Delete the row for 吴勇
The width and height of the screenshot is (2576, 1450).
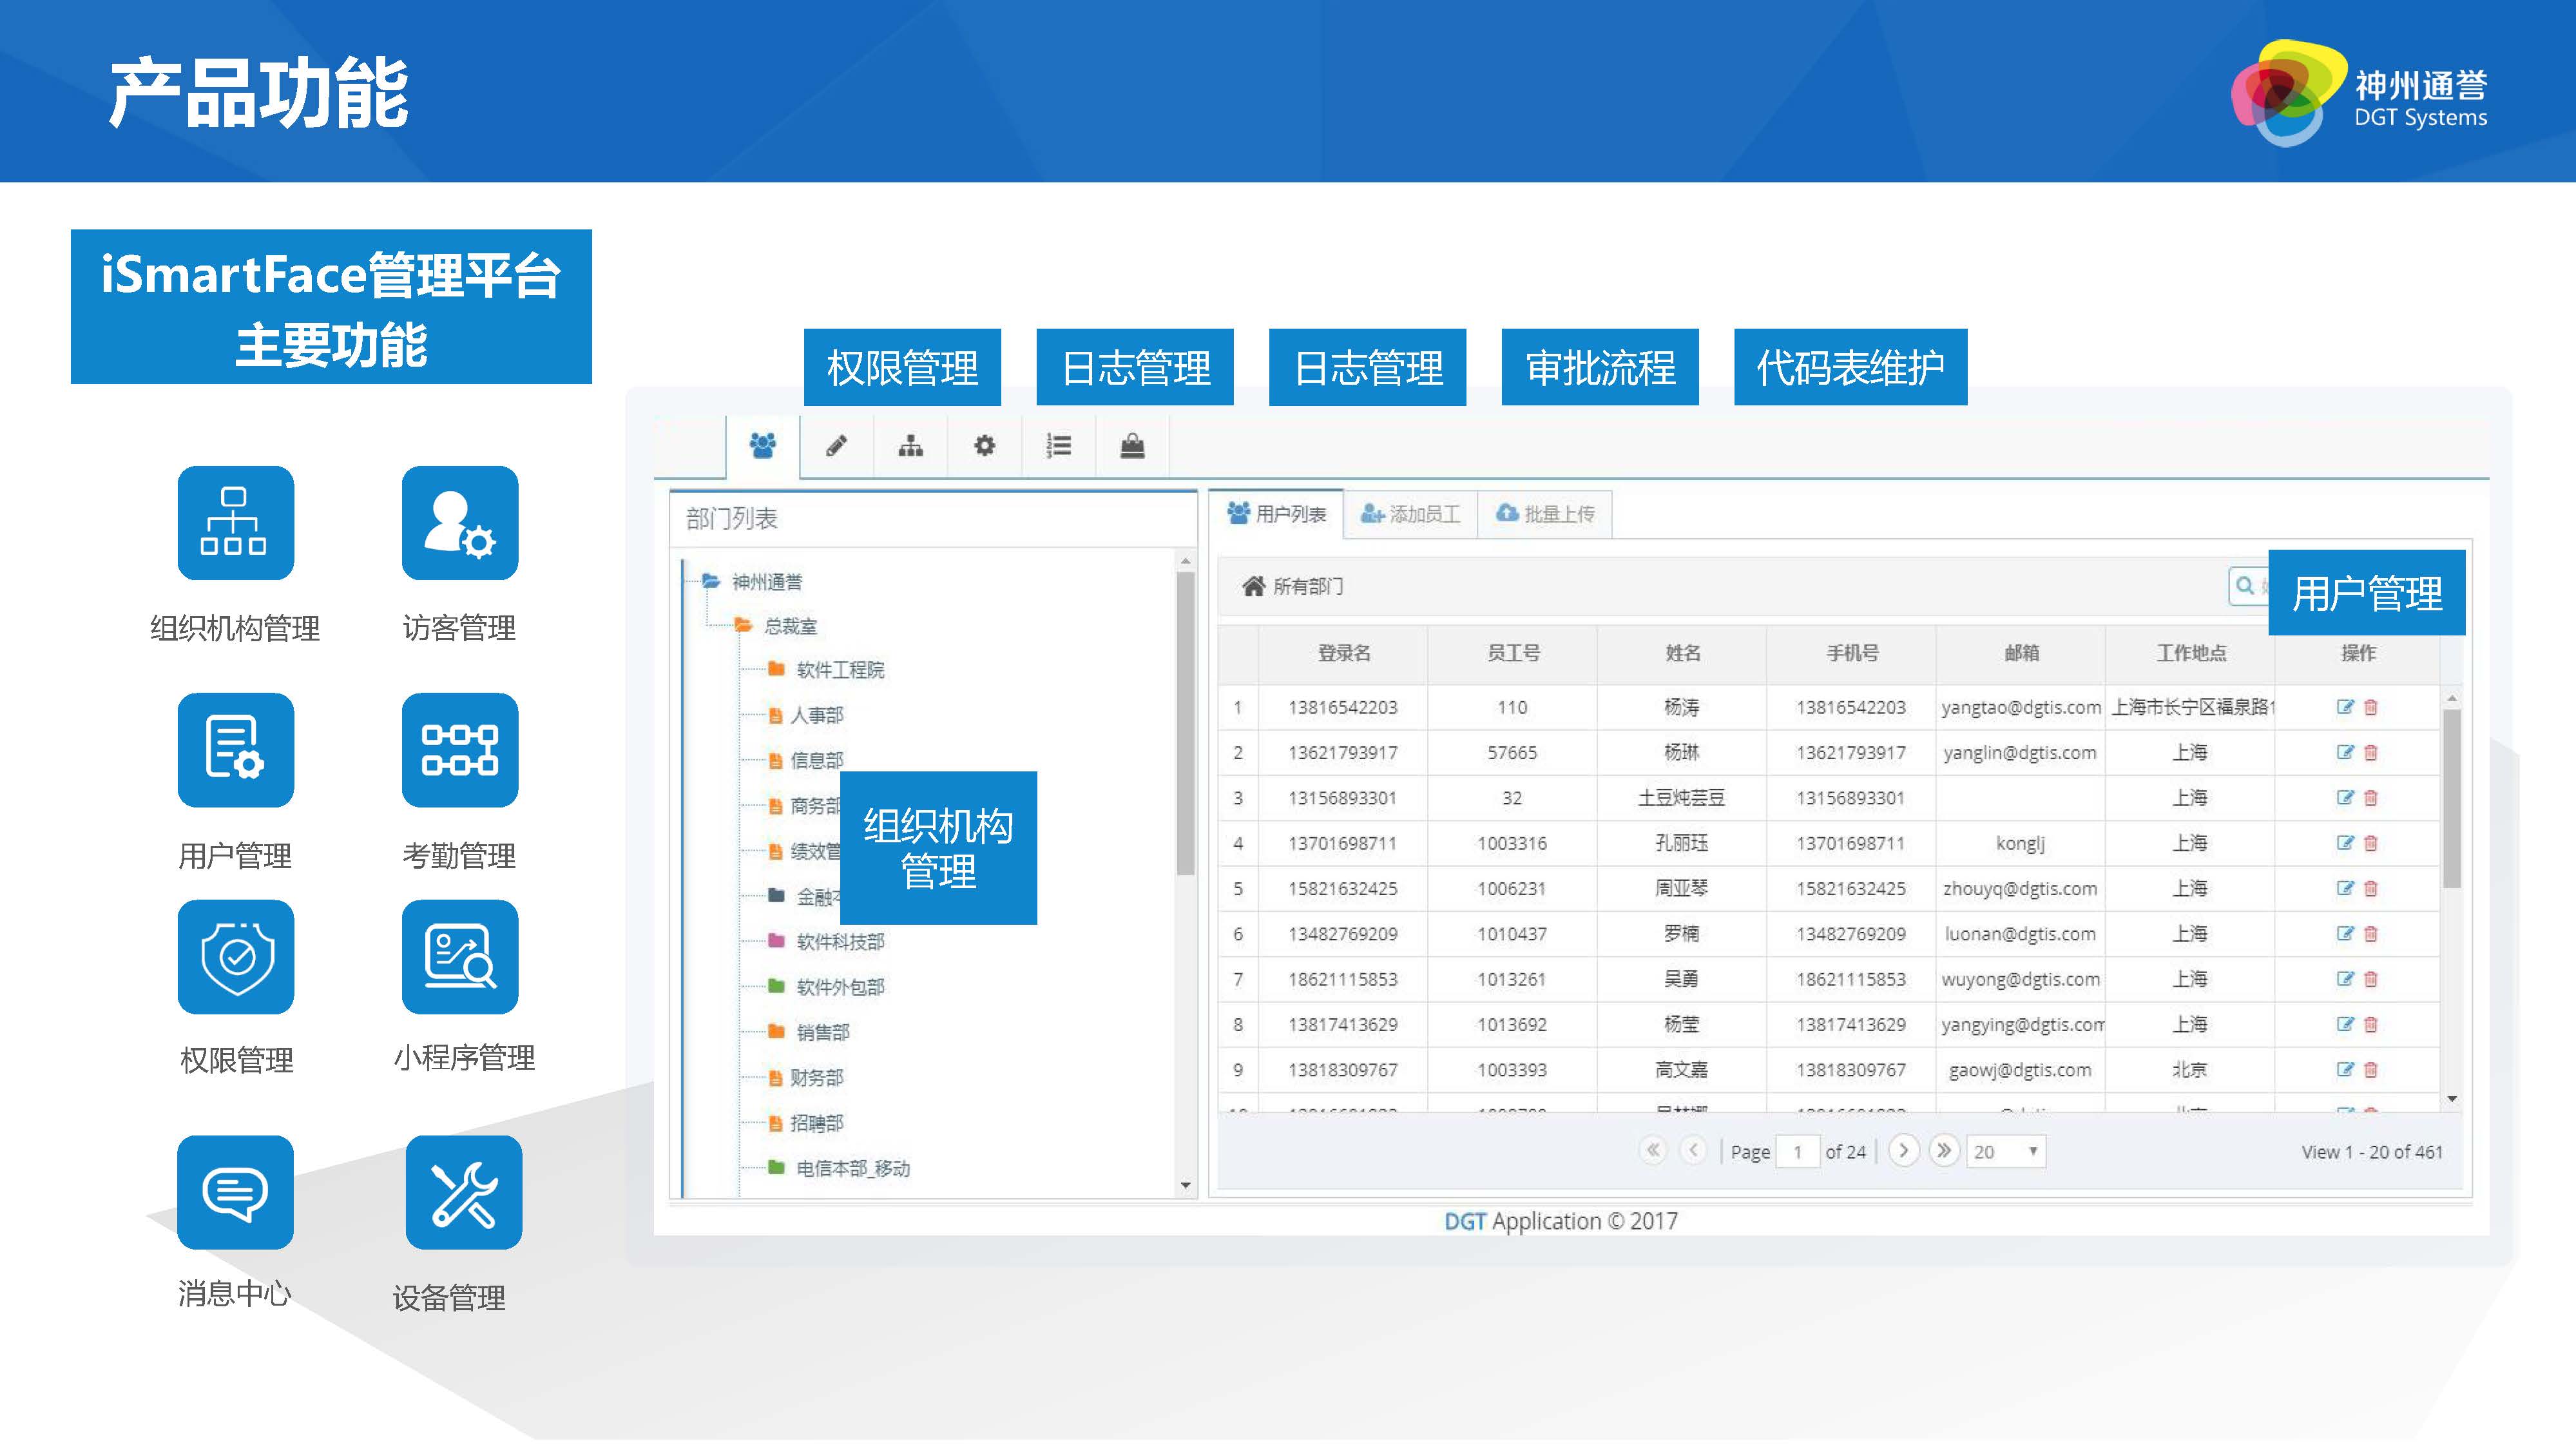pyautogui.click(x=2370, y=979)
